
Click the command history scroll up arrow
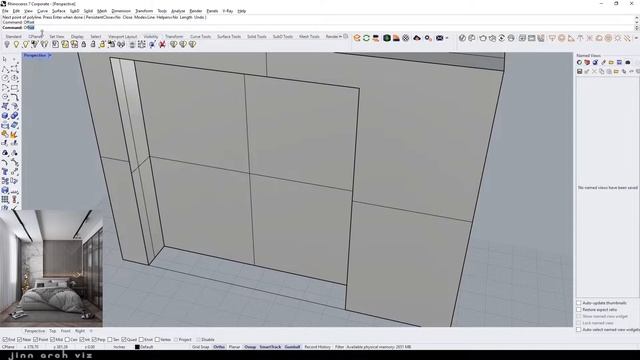coord(637,18)
